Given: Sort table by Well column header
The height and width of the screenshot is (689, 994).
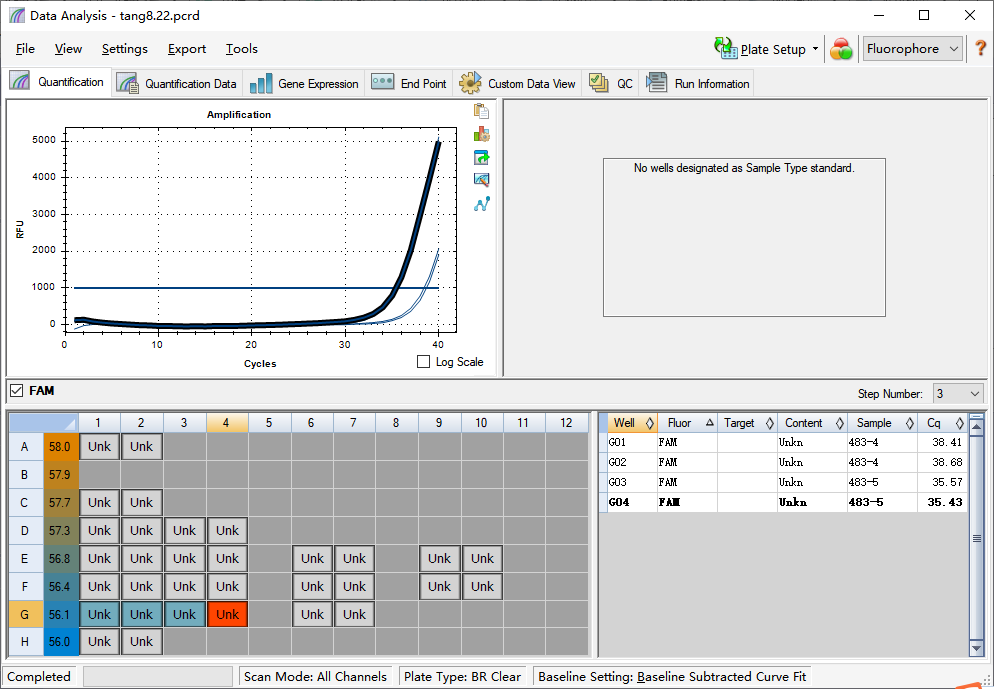Looking at the screenshot, I should pos(631,423).
